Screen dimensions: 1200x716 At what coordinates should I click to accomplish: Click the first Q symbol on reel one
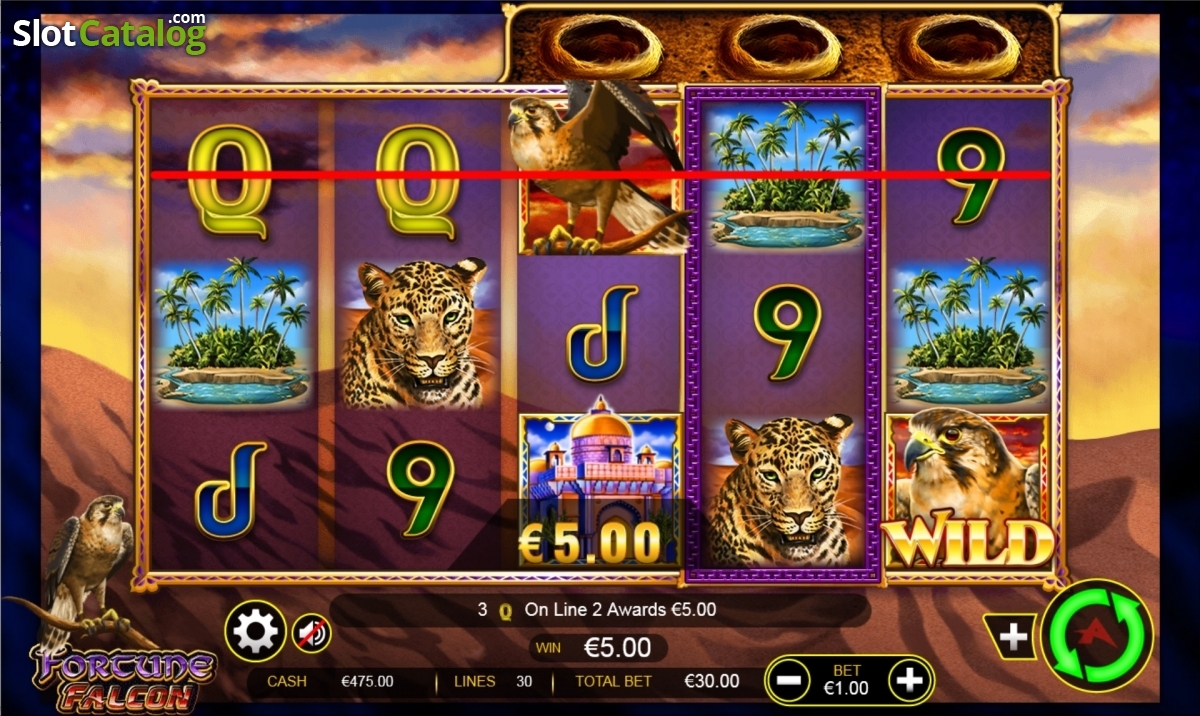tap(230, 181)
